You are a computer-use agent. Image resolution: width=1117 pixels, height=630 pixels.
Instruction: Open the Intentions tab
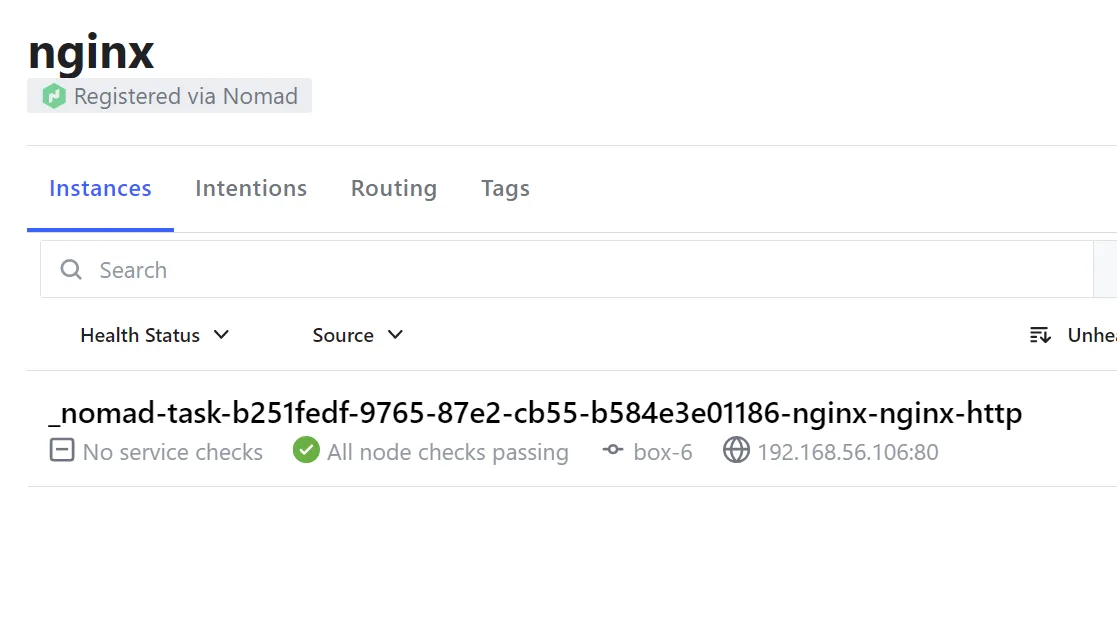coord(251,189)
